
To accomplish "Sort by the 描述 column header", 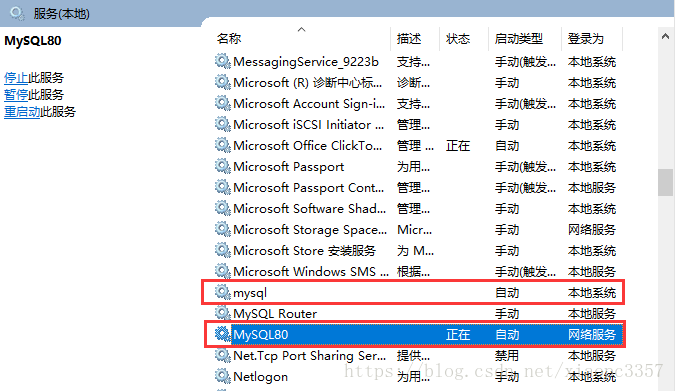I will (409, 39).
